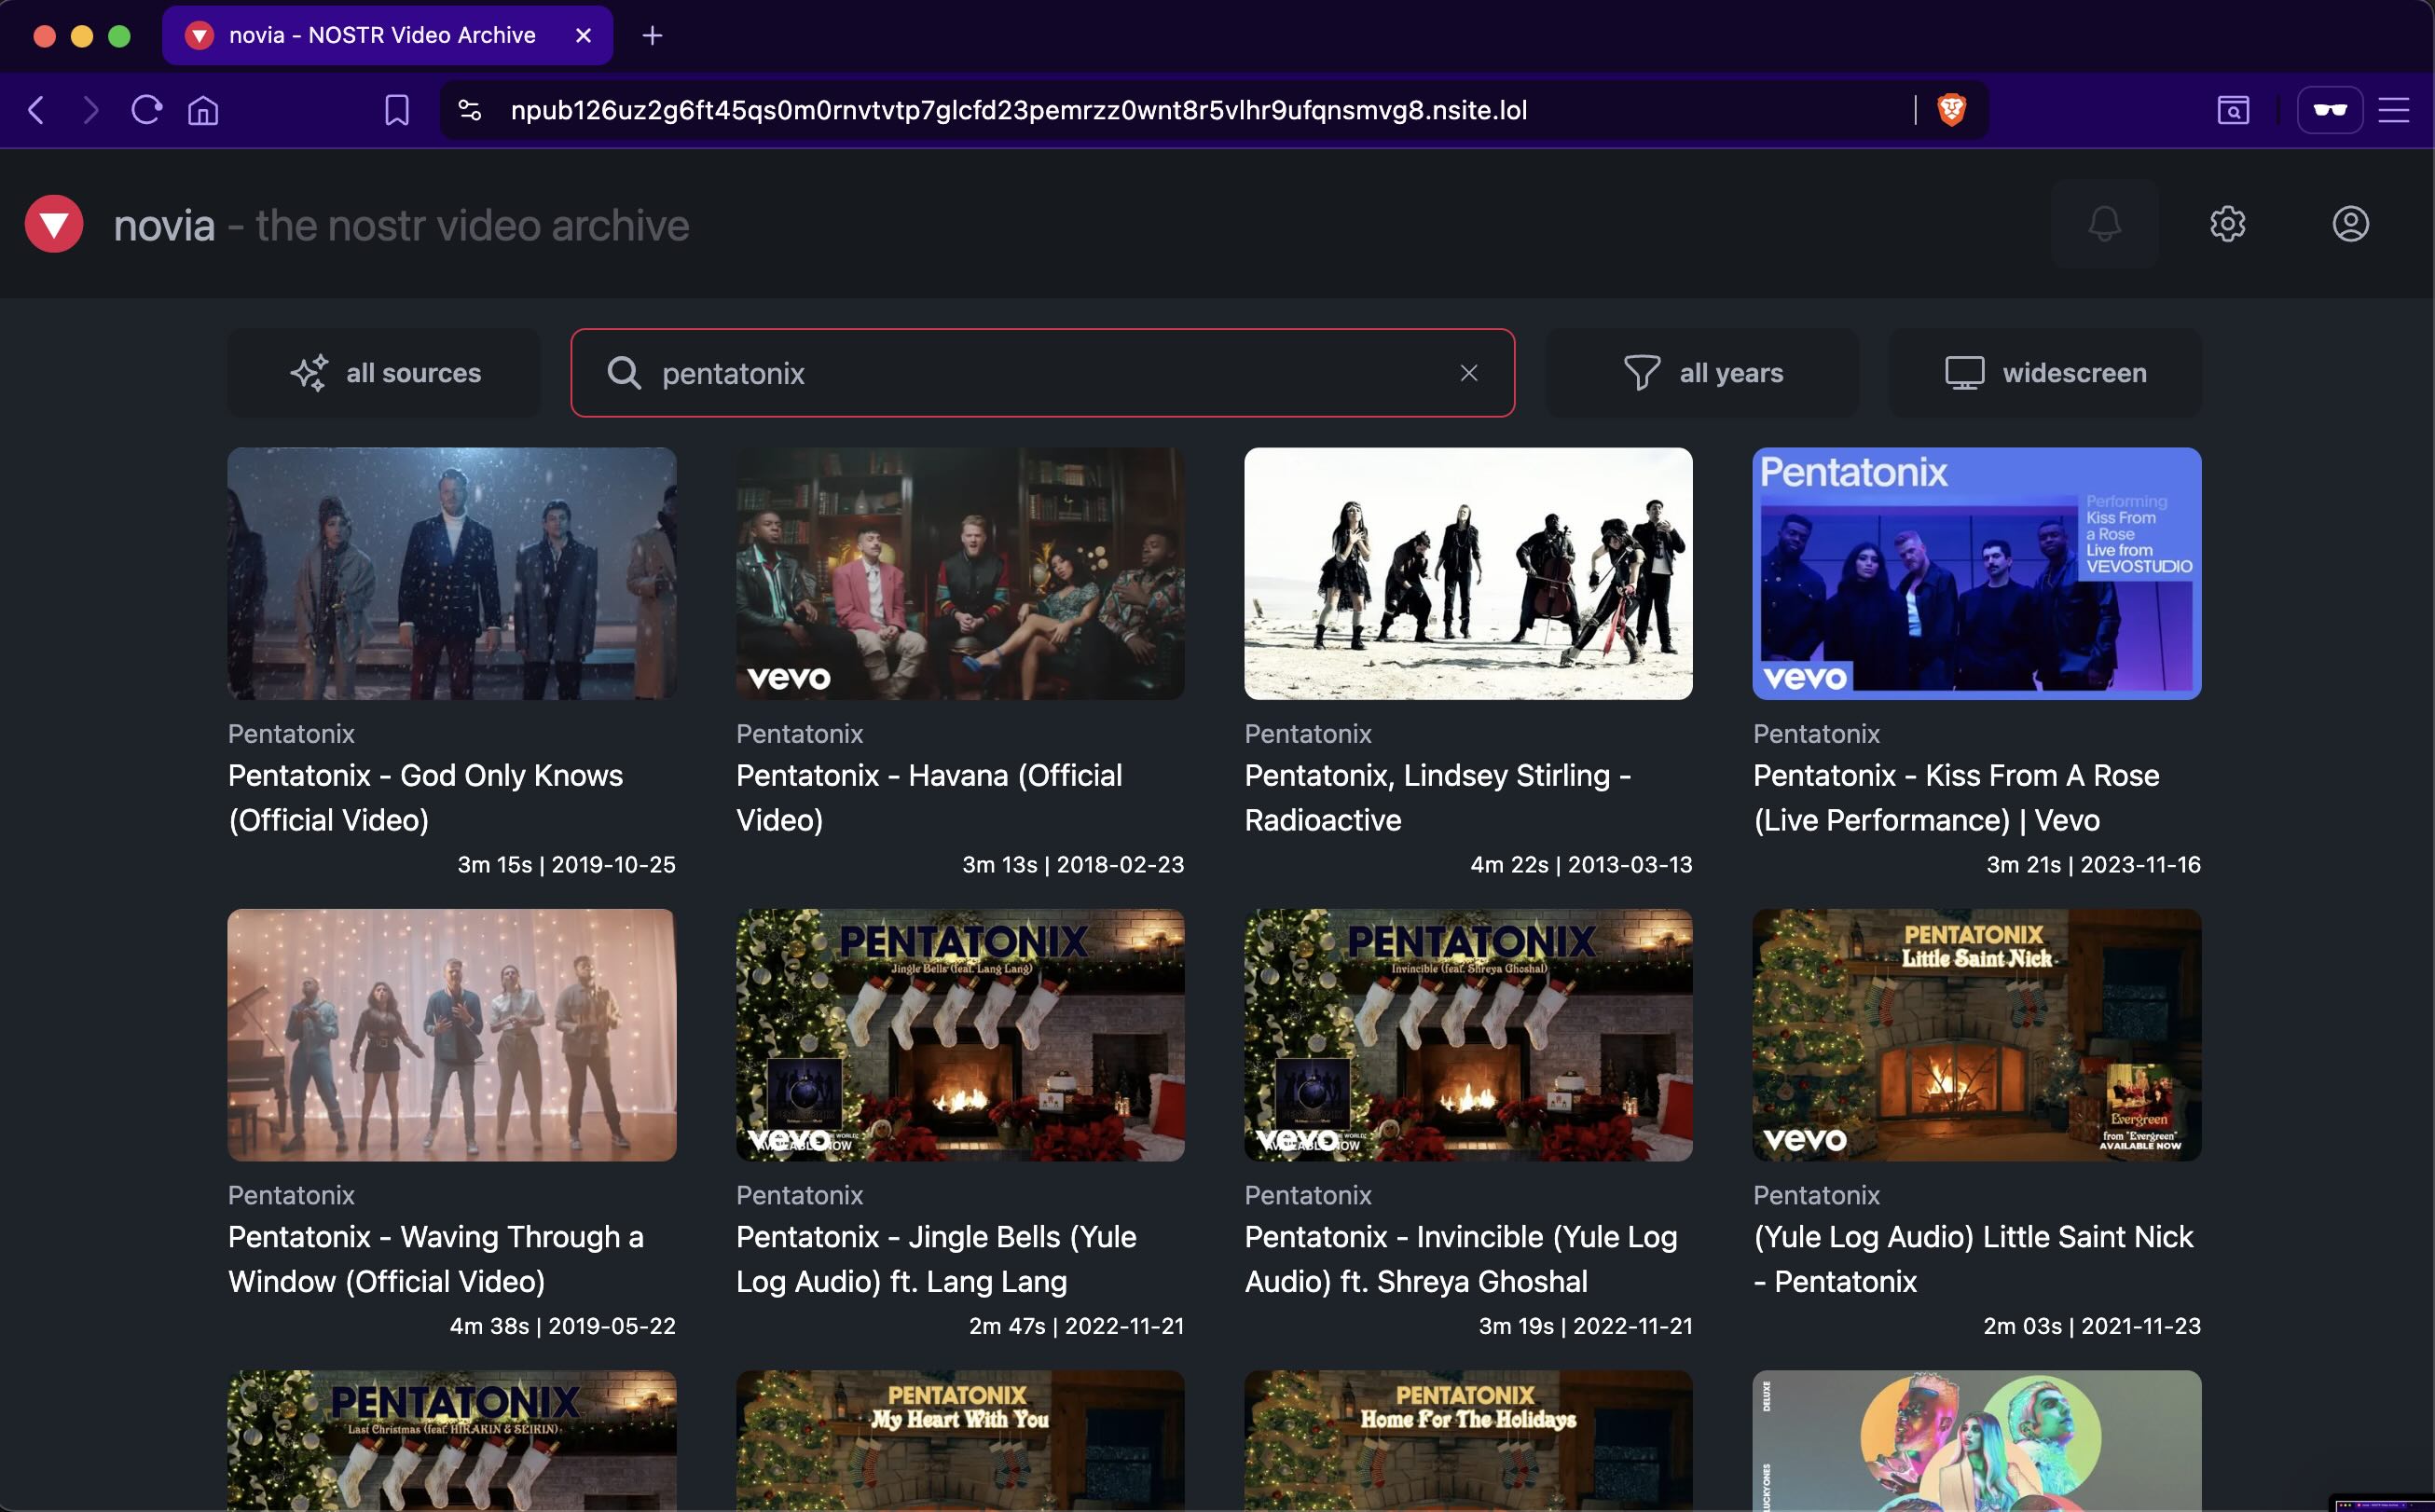This screenshot has height=1512, width=2435.
Task: Click the address bar URL
Action: [x=1018, y=110]
